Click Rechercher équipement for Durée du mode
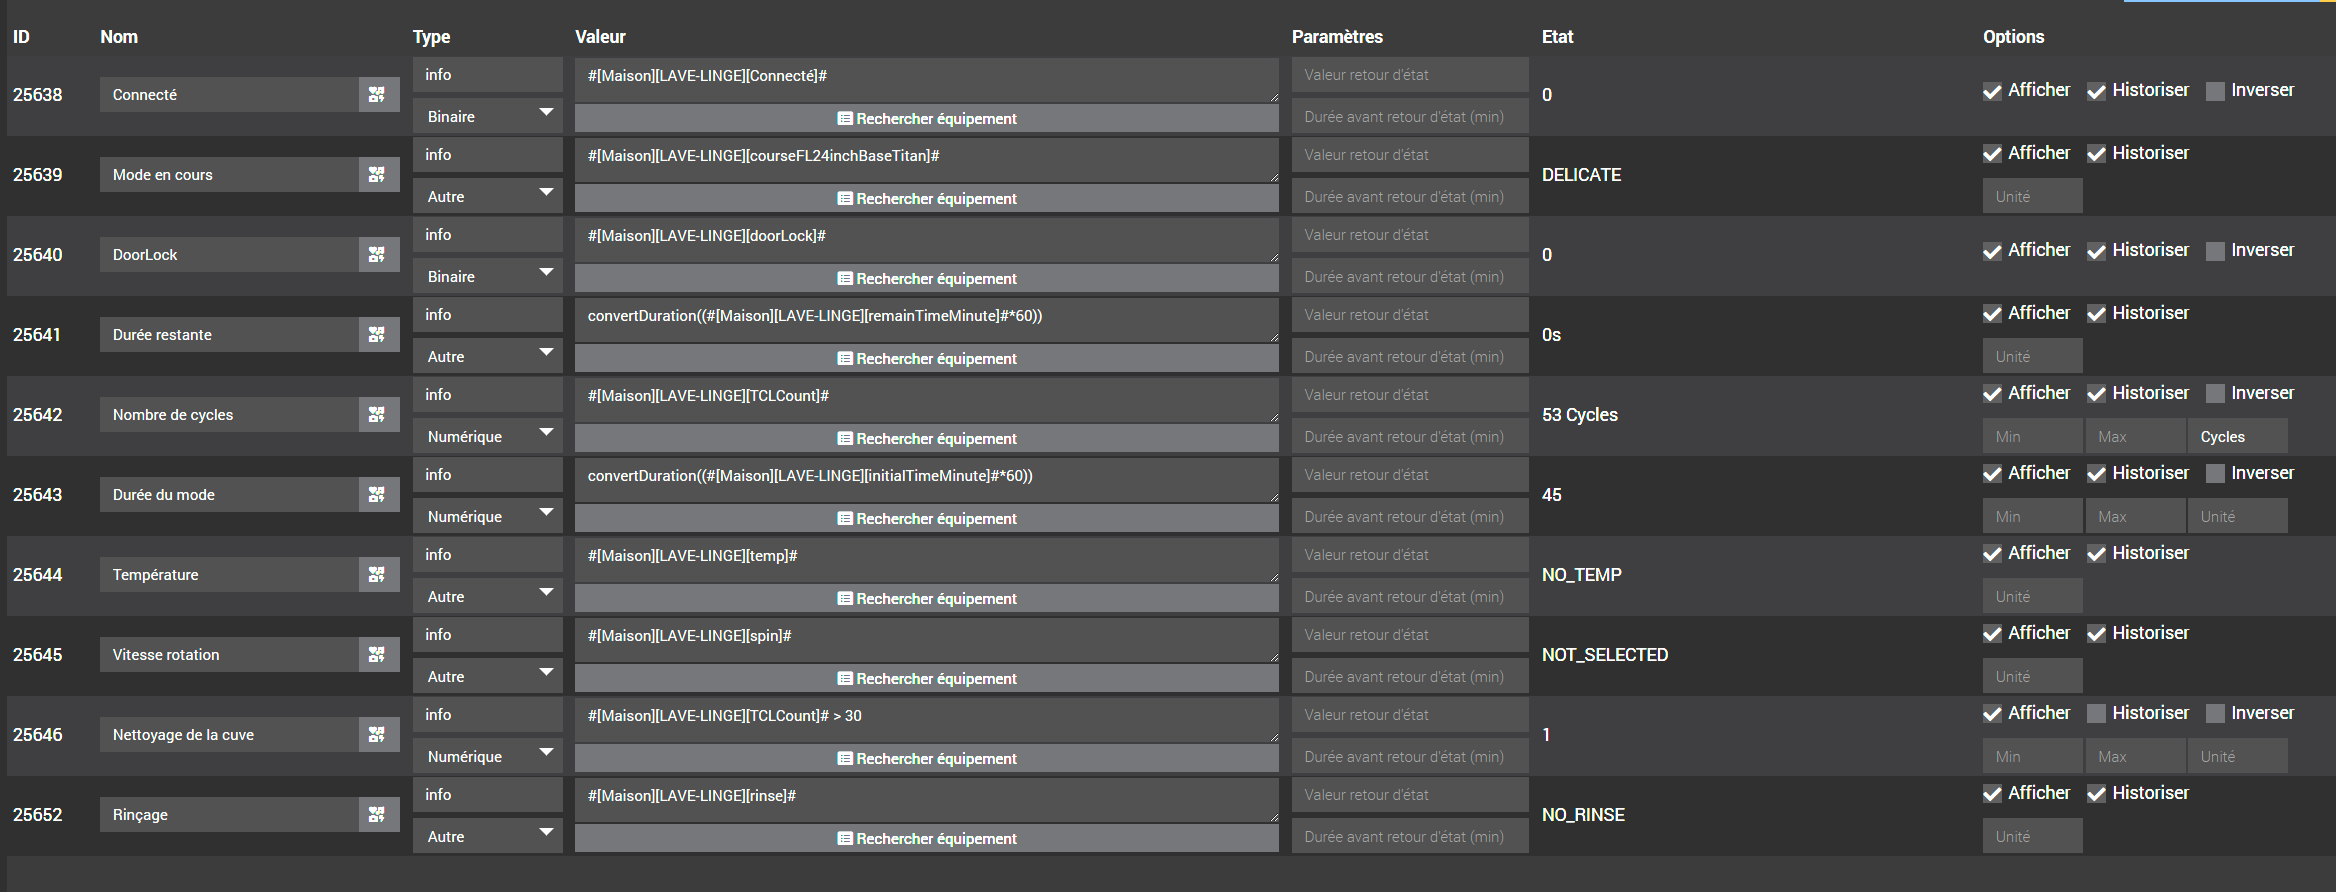 (926, 519)
